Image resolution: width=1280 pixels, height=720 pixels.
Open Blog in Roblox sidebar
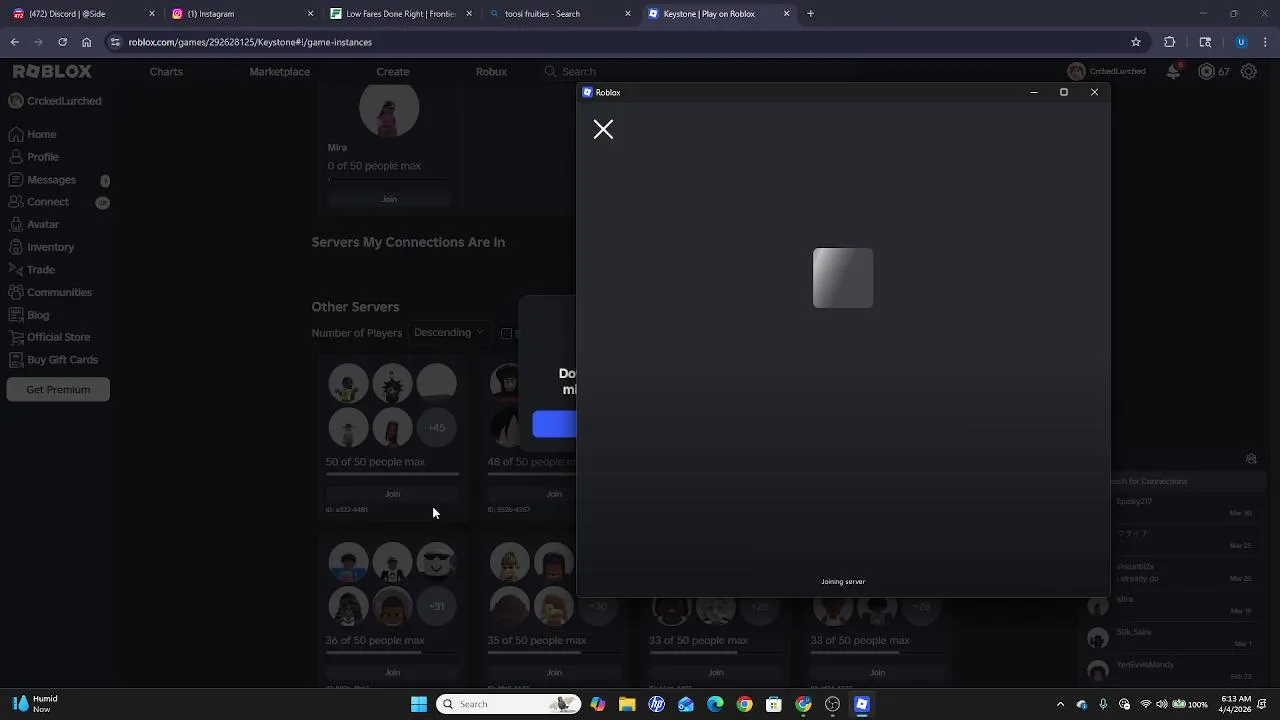click(38, 315)
